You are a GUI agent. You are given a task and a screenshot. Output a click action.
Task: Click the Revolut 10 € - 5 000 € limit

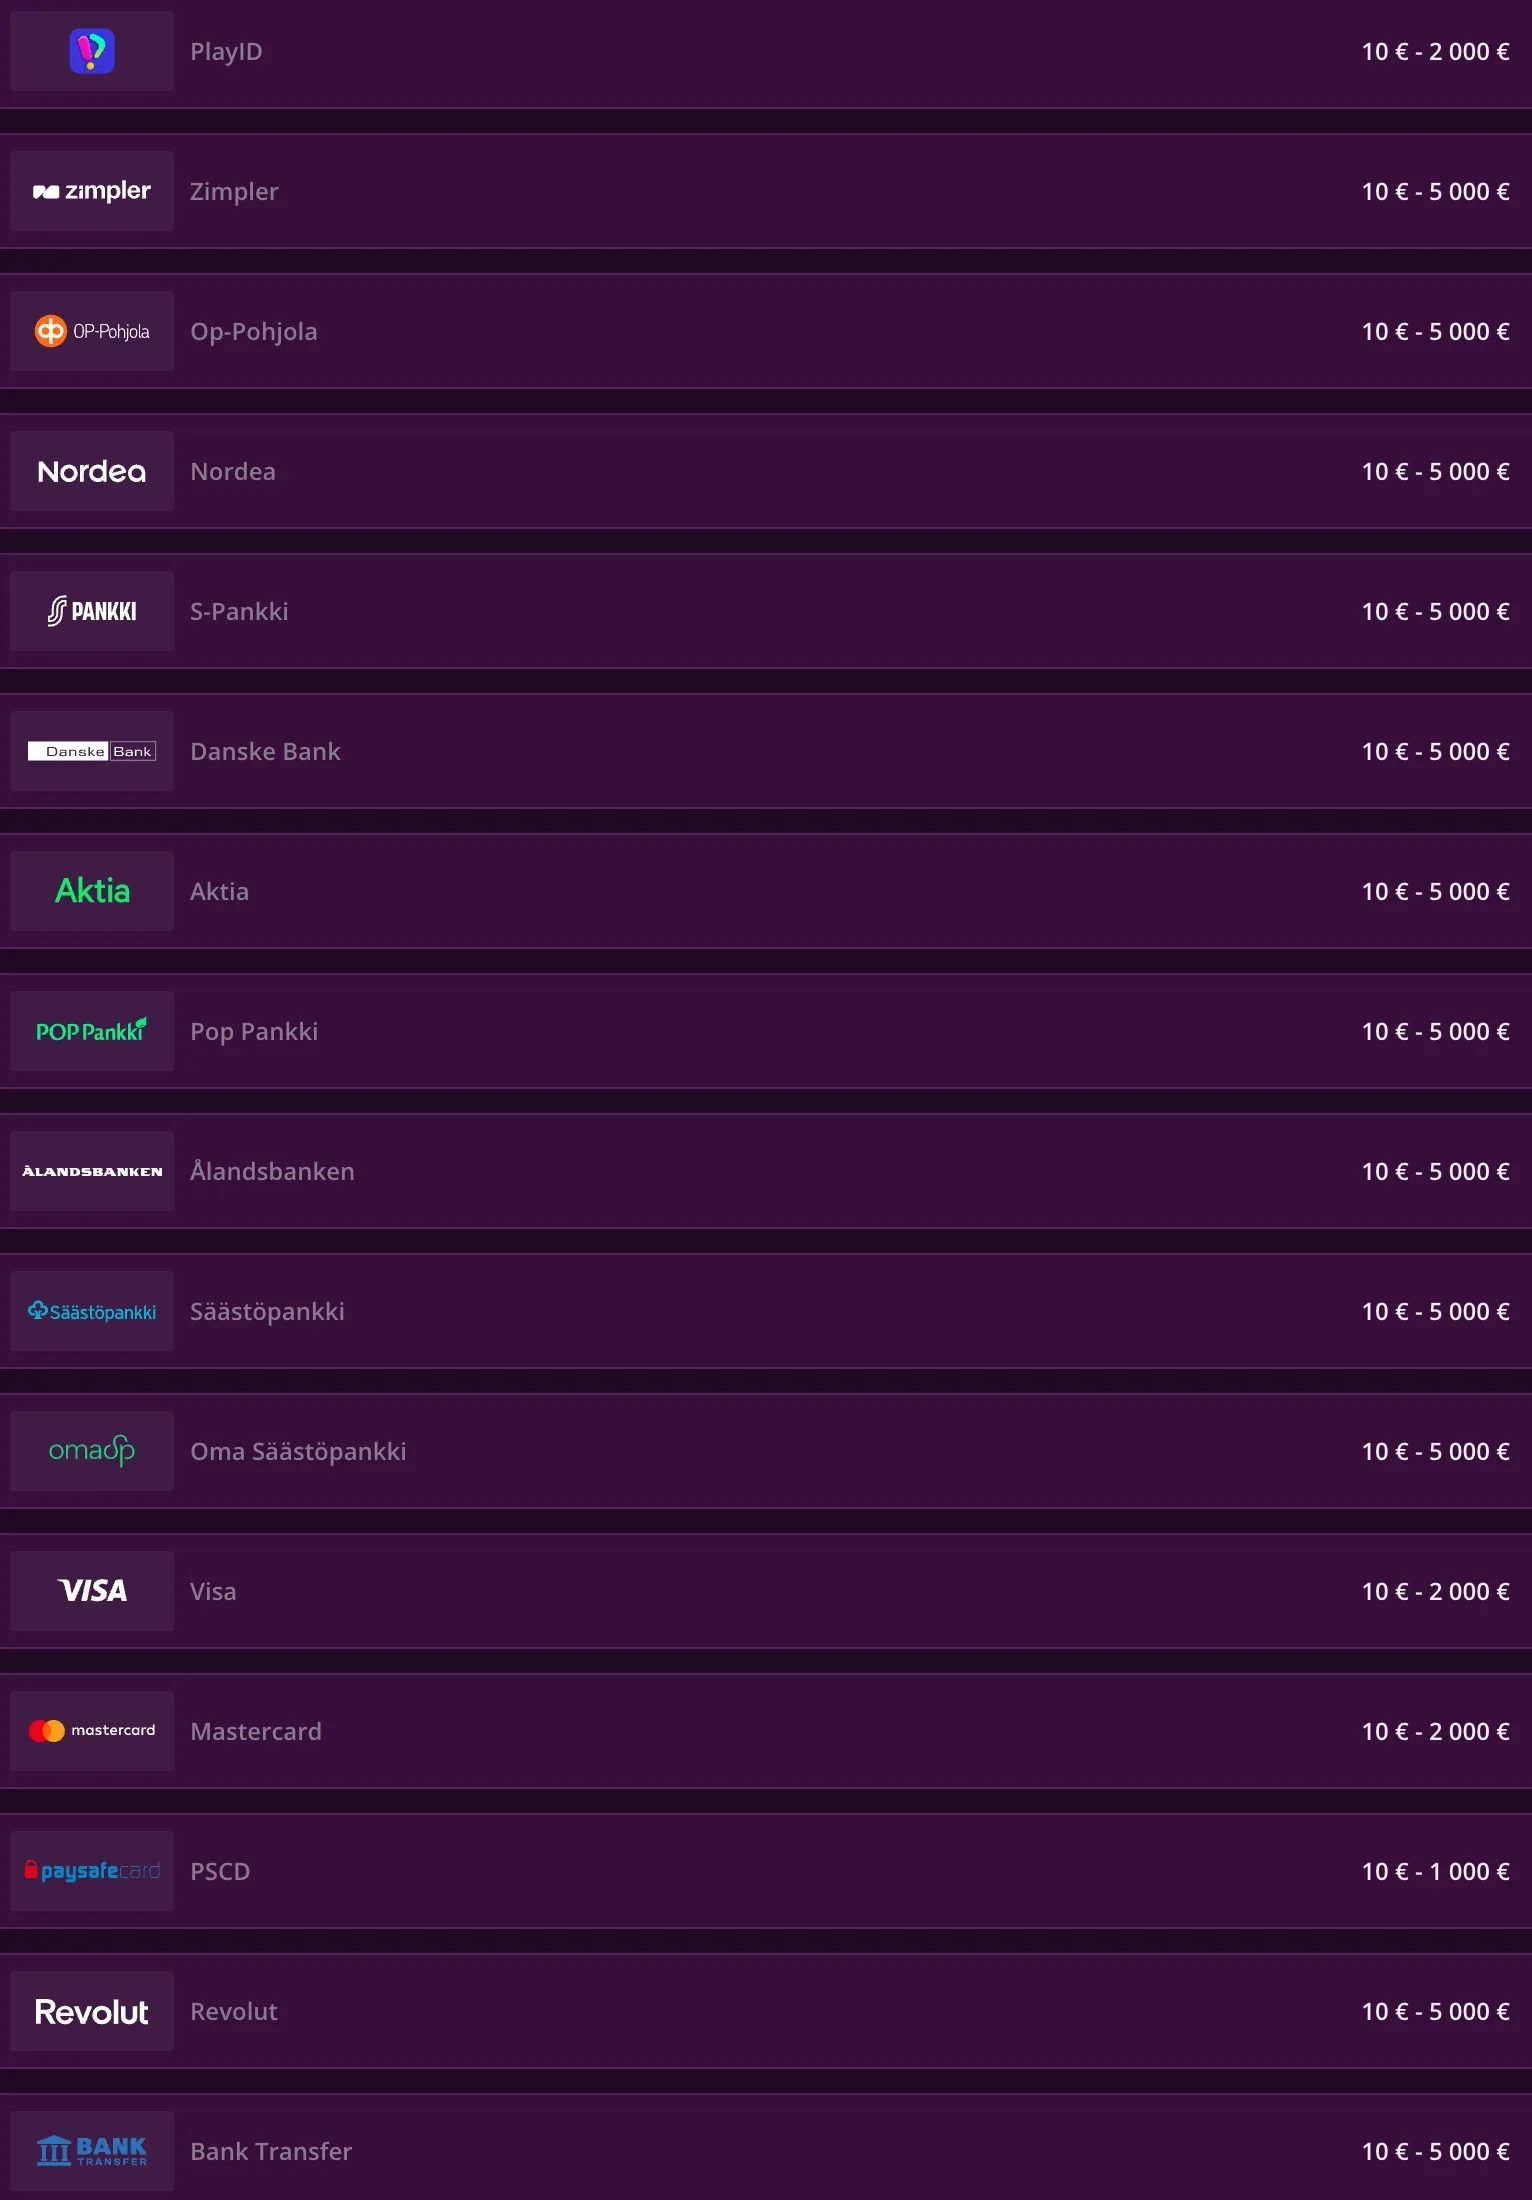point(1435,2011)
